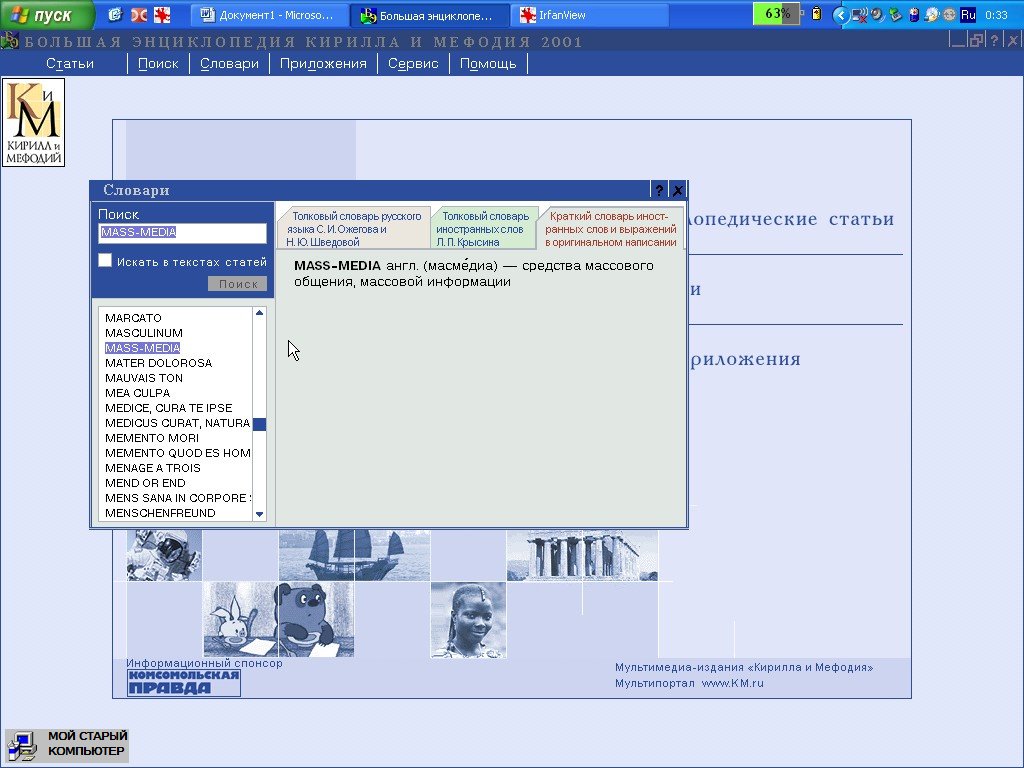This screenshot has width=1024, height=768.
Task: Click the Комсомольская правда sponsor logo
Action: [183, 683]
